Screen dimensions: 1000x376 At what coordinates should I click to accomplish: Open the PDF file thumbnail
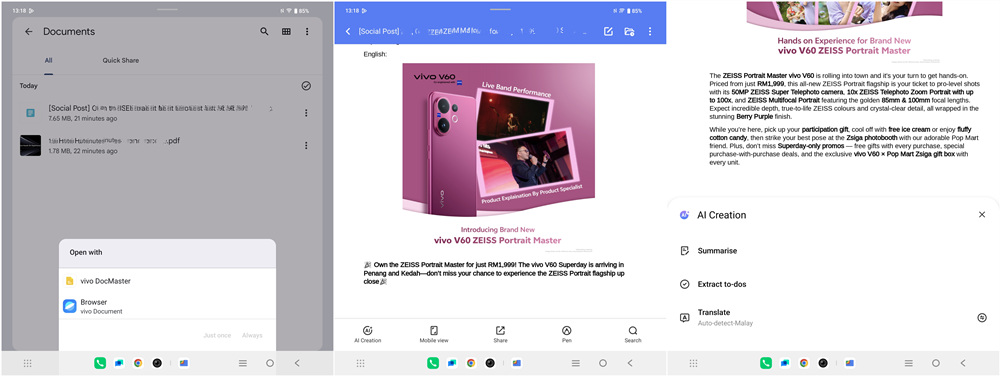(x=30, y=145)
